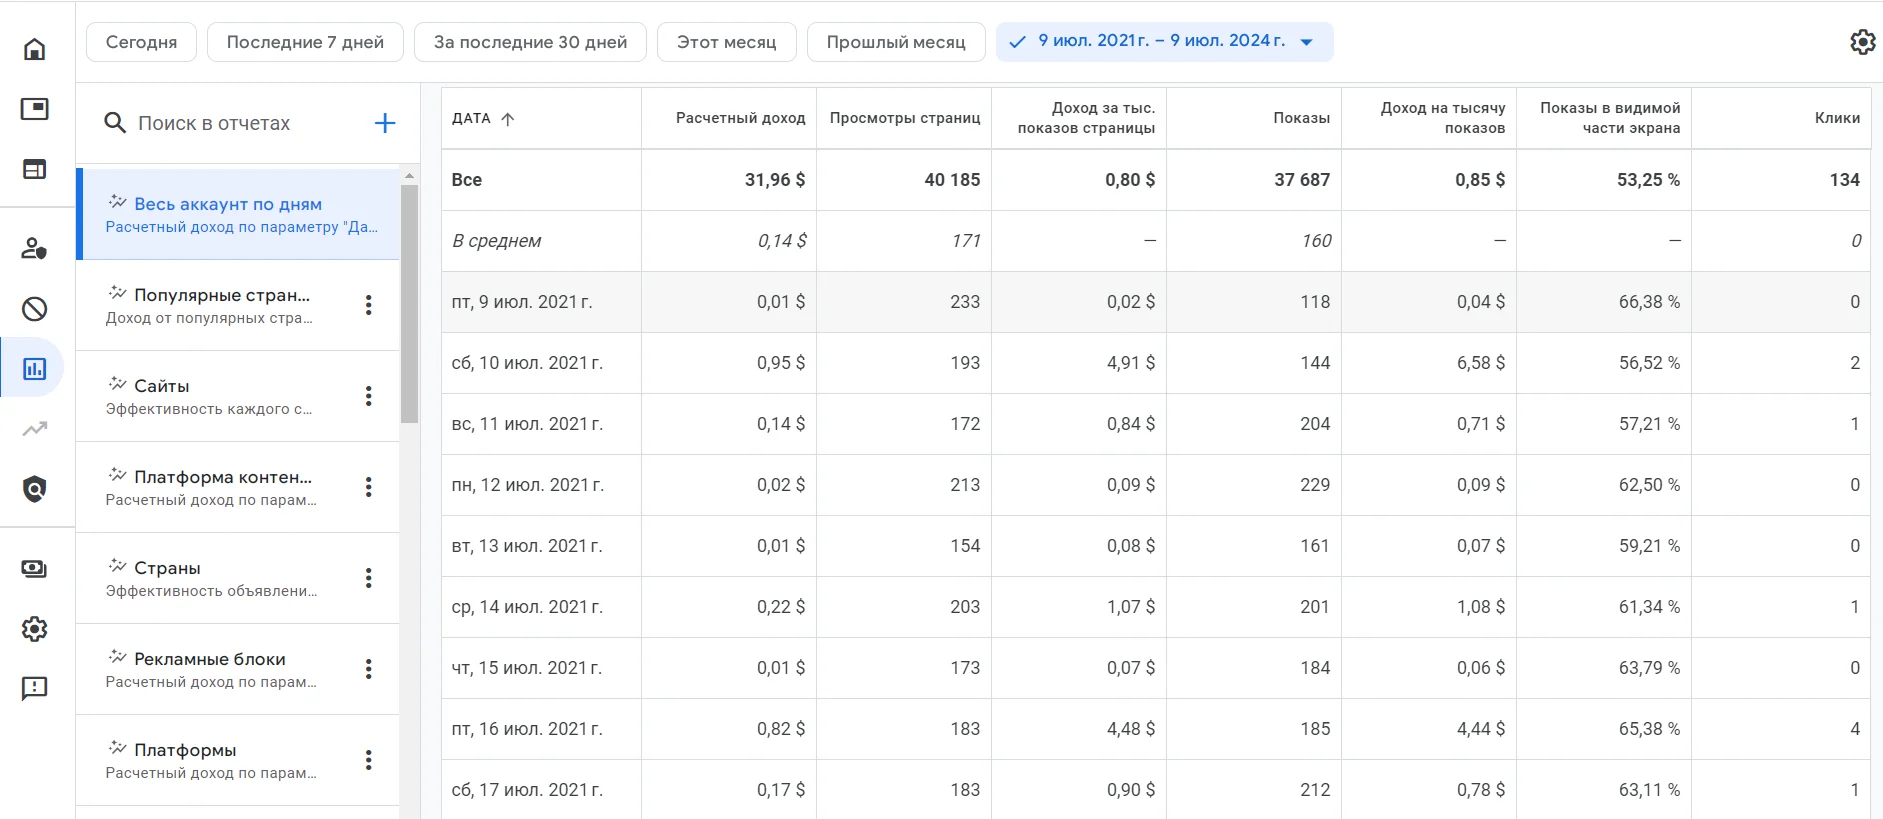This screenshot has width=1883, height=819.
Task: Open more options for Платформа контента report
Action: pos(369,487)
